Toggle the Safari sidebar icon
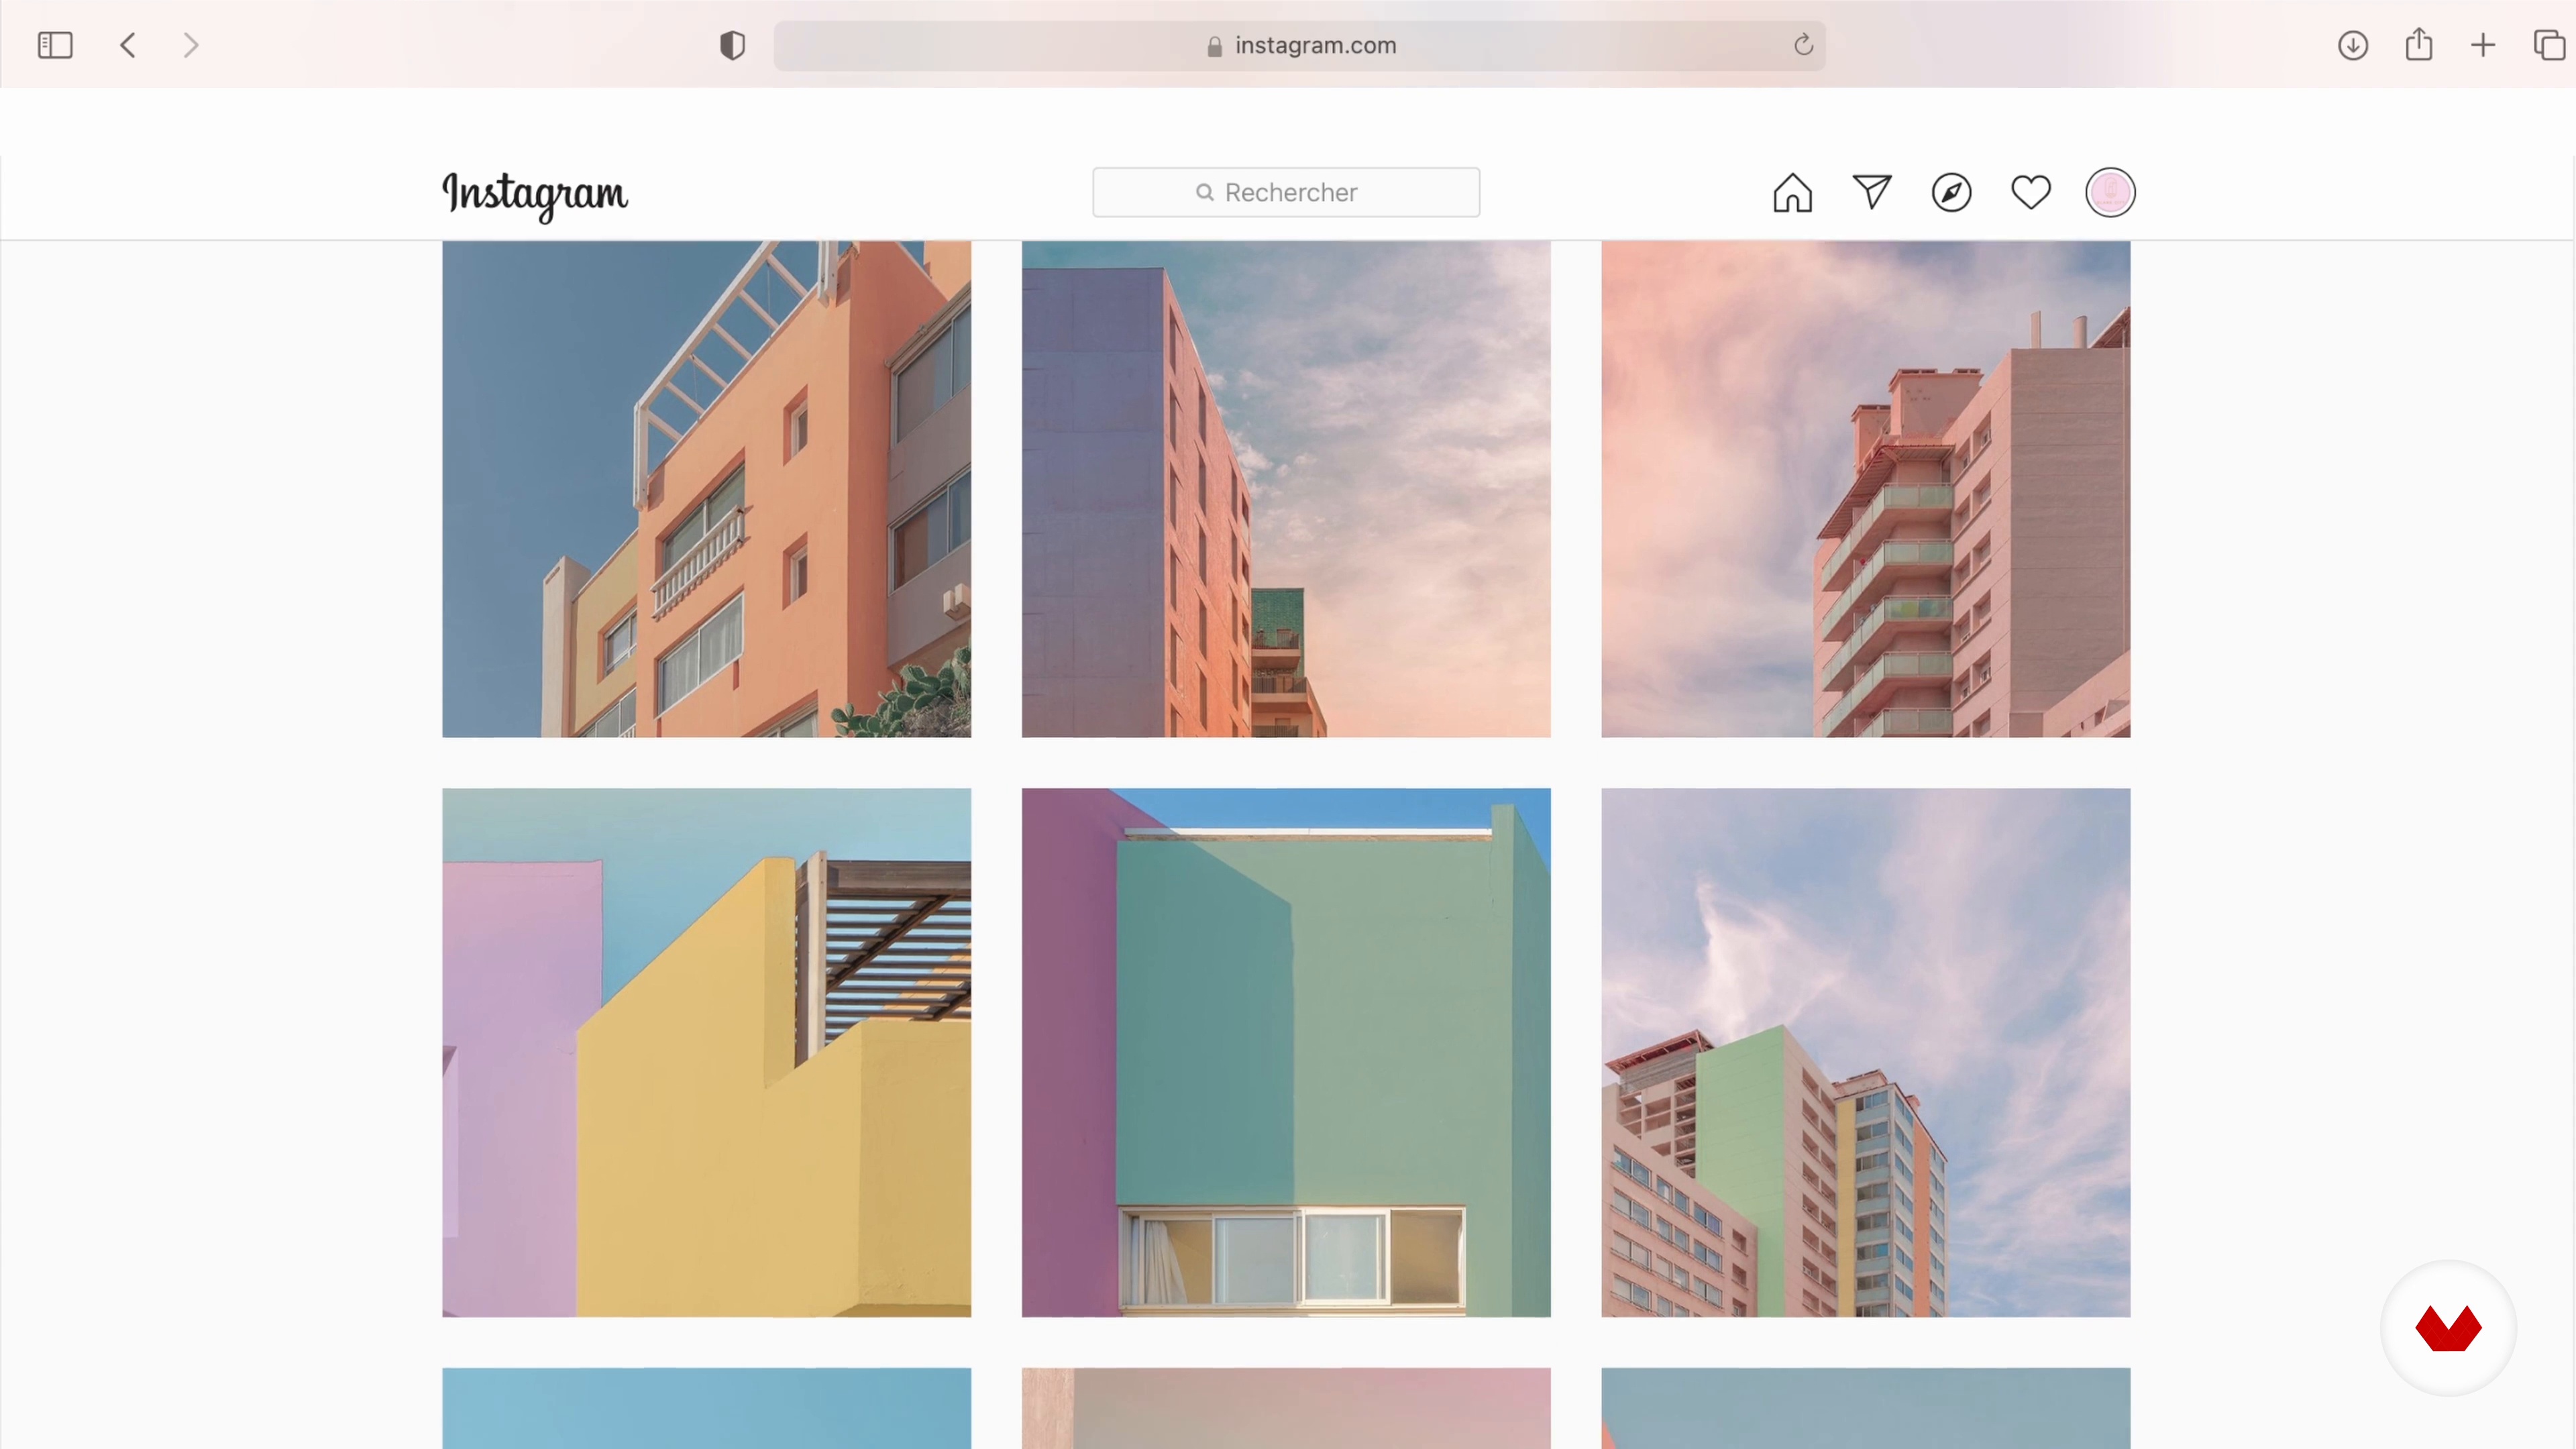Viewport: 2576px width, 1449px height. pyautogui.click(x=55, y=45)
